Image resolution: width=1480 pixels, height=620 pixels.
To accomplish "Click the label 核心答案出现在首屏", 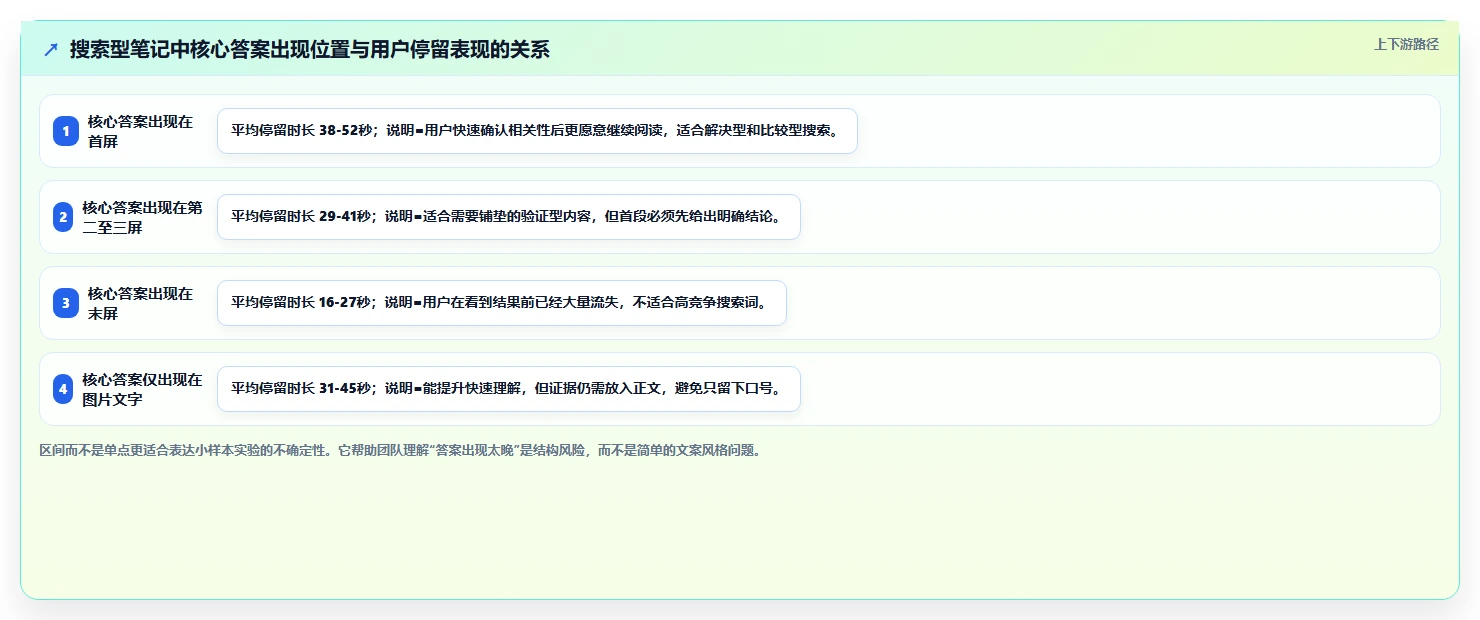I will pos(140,131).
